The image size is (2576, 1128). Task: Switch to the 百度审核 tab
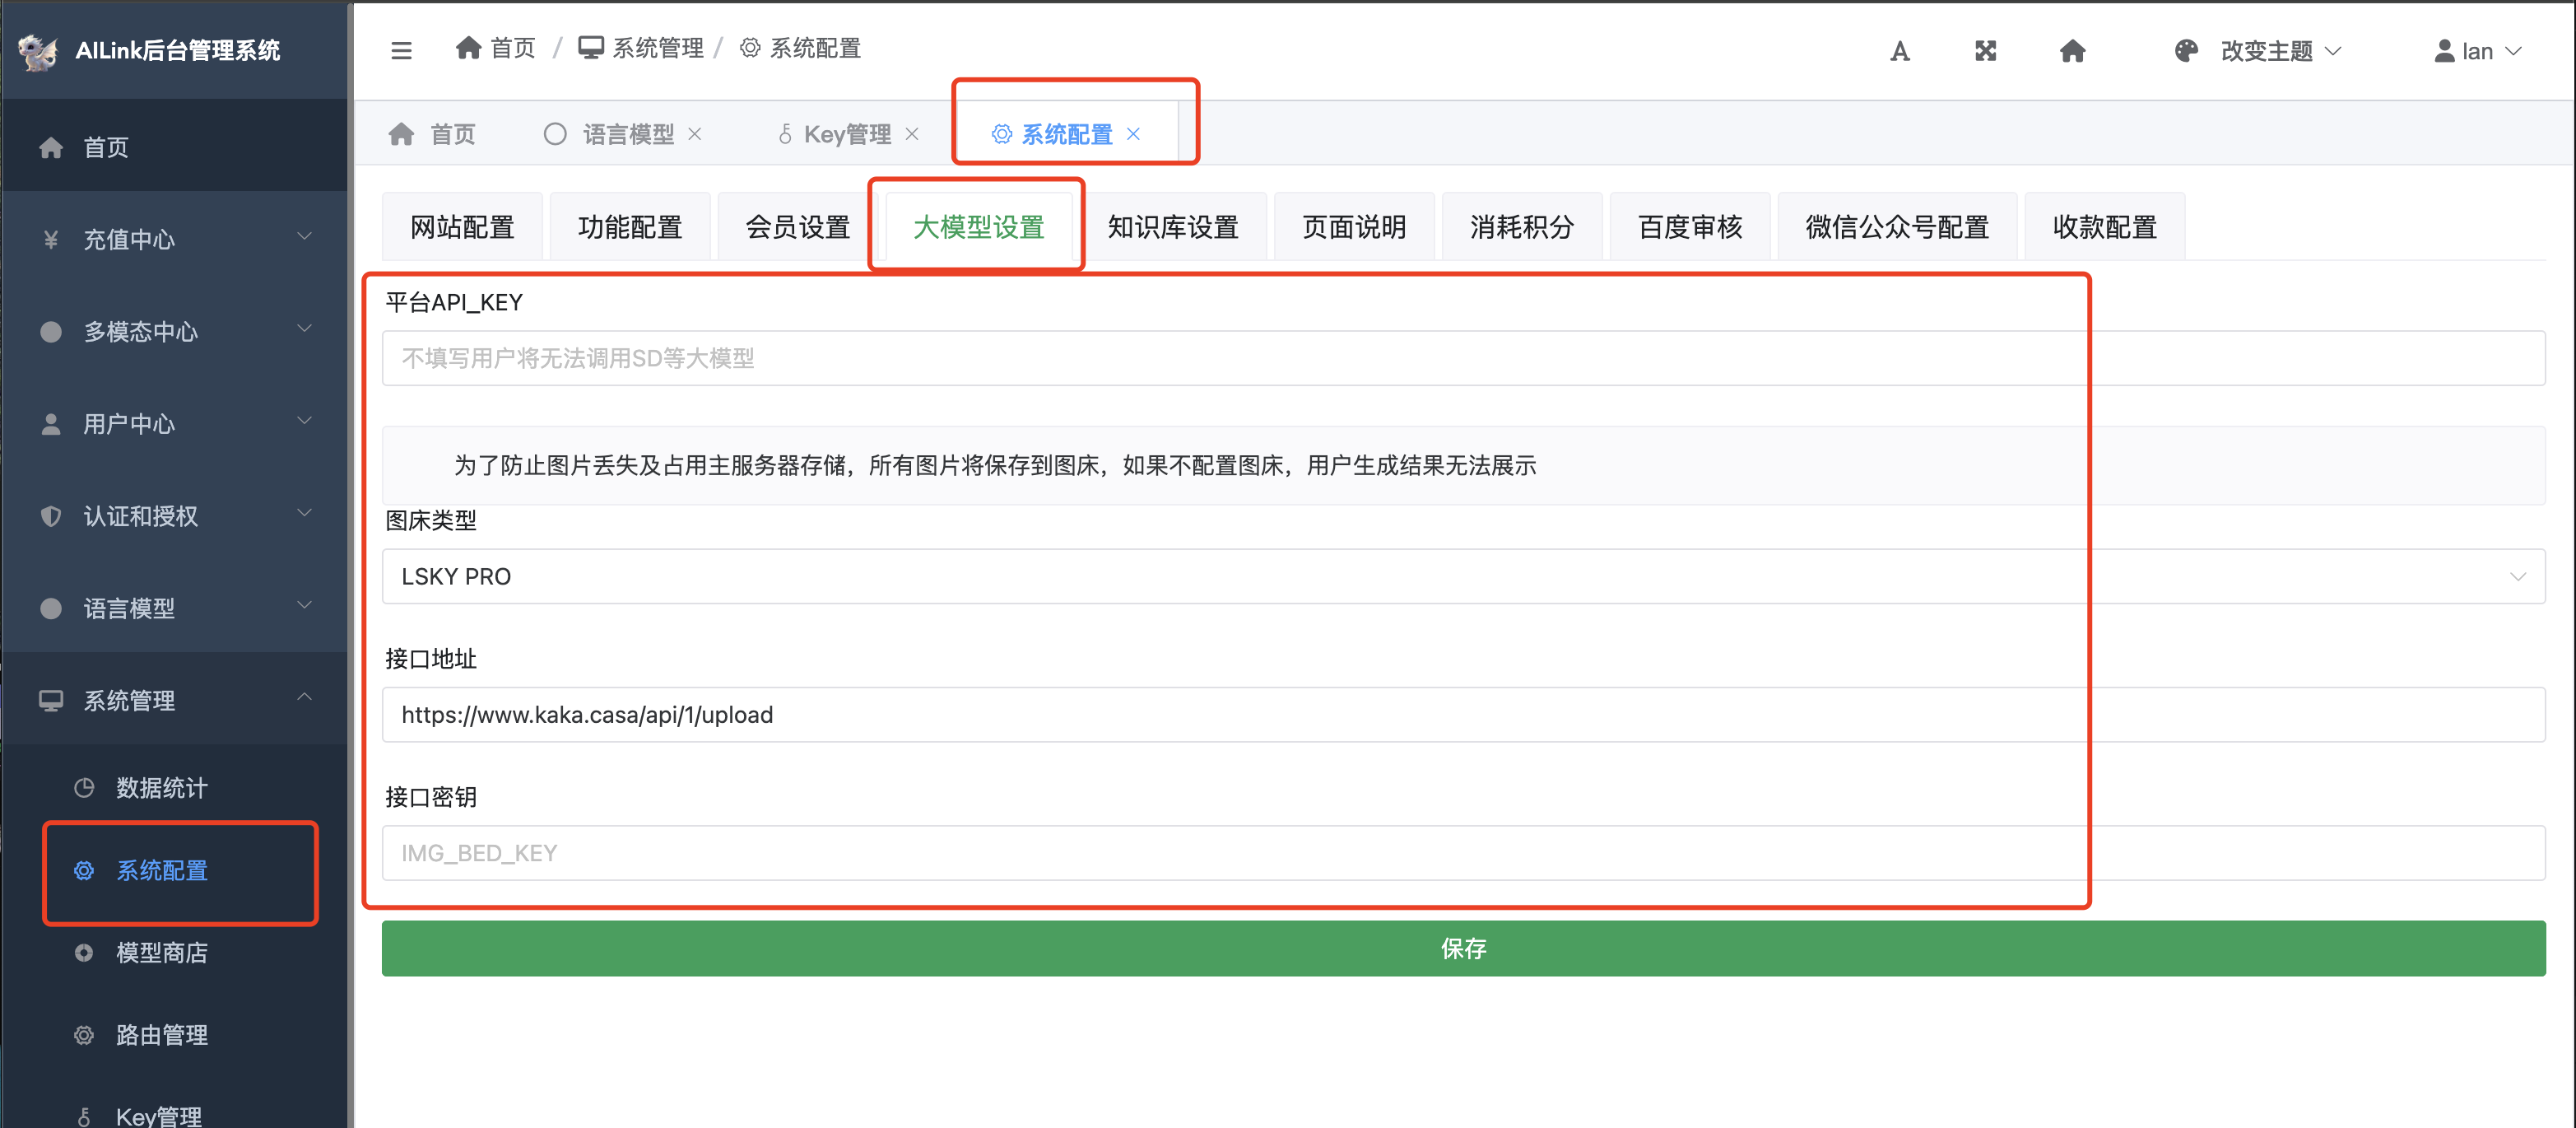click(x=1690, y=227)
